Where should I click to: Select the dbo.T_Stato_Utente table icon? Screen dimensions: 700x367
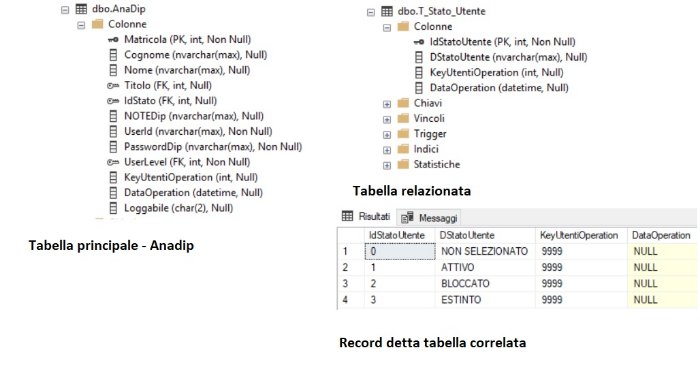[x=387, y=11]
